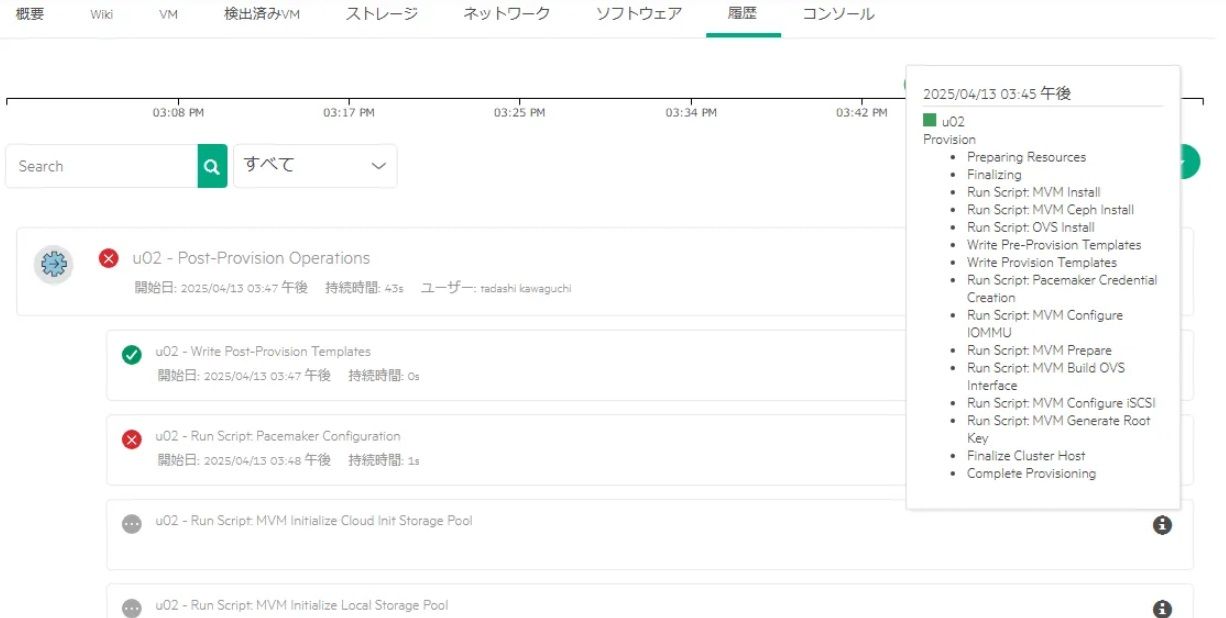Click Run Script: MVM Prepare in tooltip
1226x618 pixels.
coord(1039,351)
